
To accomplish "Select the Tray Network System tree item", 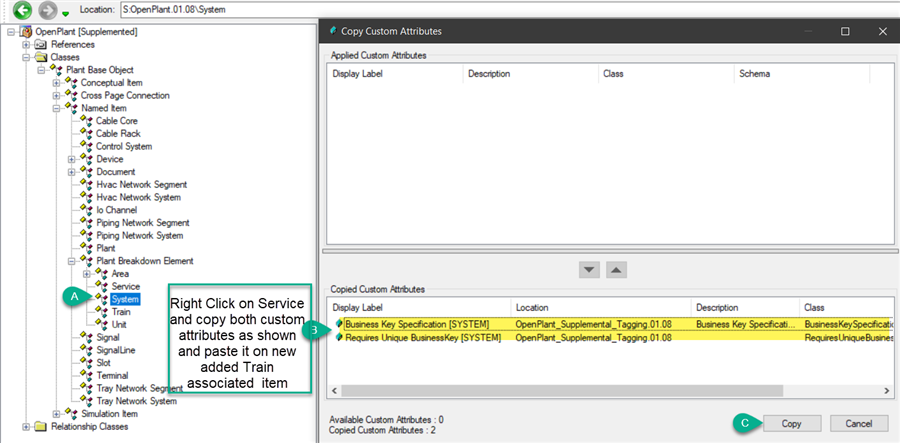I will click(x=136, y=401).
